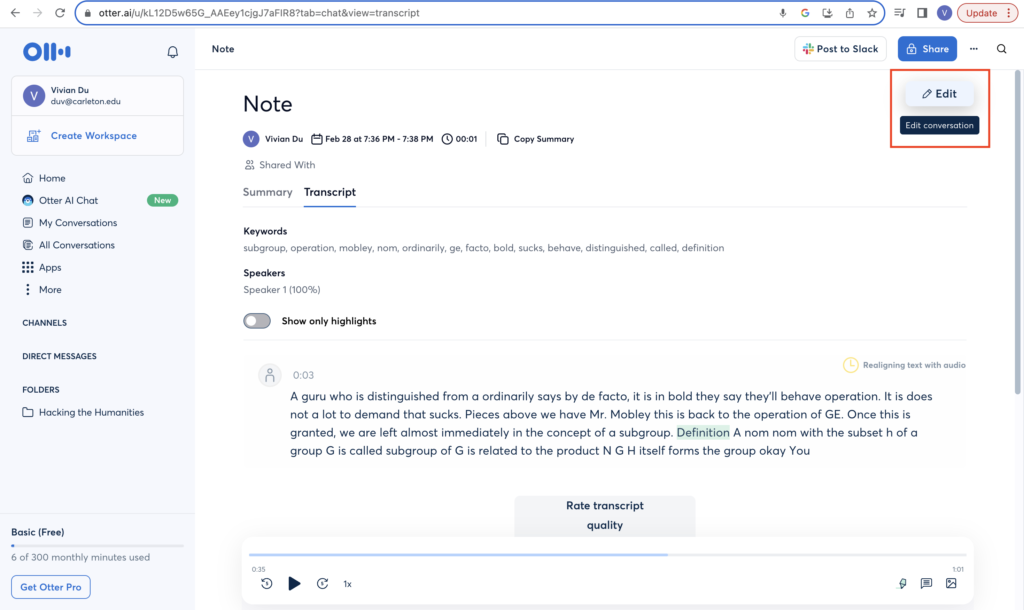Screen dimensions: 1024x610
Task: Click the Get Otter Pro button
Action: coord(51,587)
